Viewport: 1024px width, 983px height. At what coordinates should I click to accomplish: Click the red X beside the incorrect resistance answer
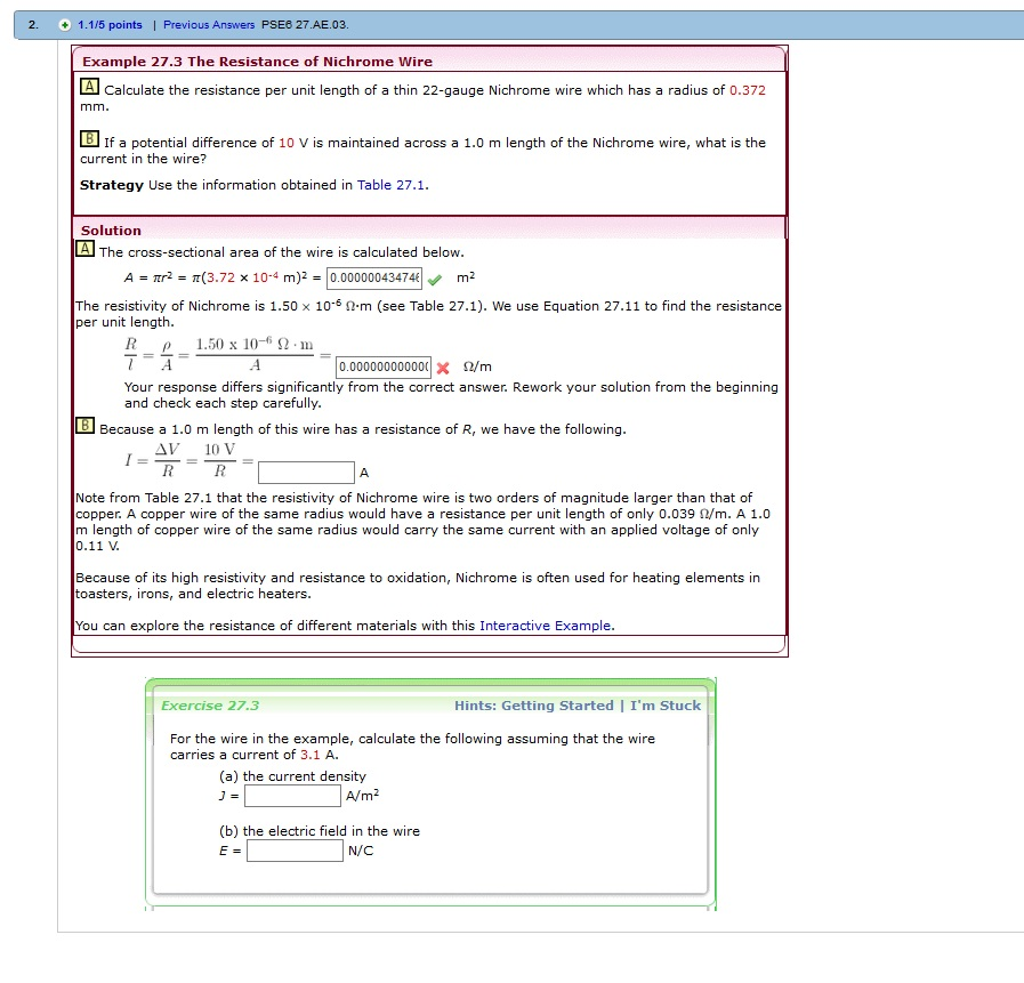[x=443, y=367]
